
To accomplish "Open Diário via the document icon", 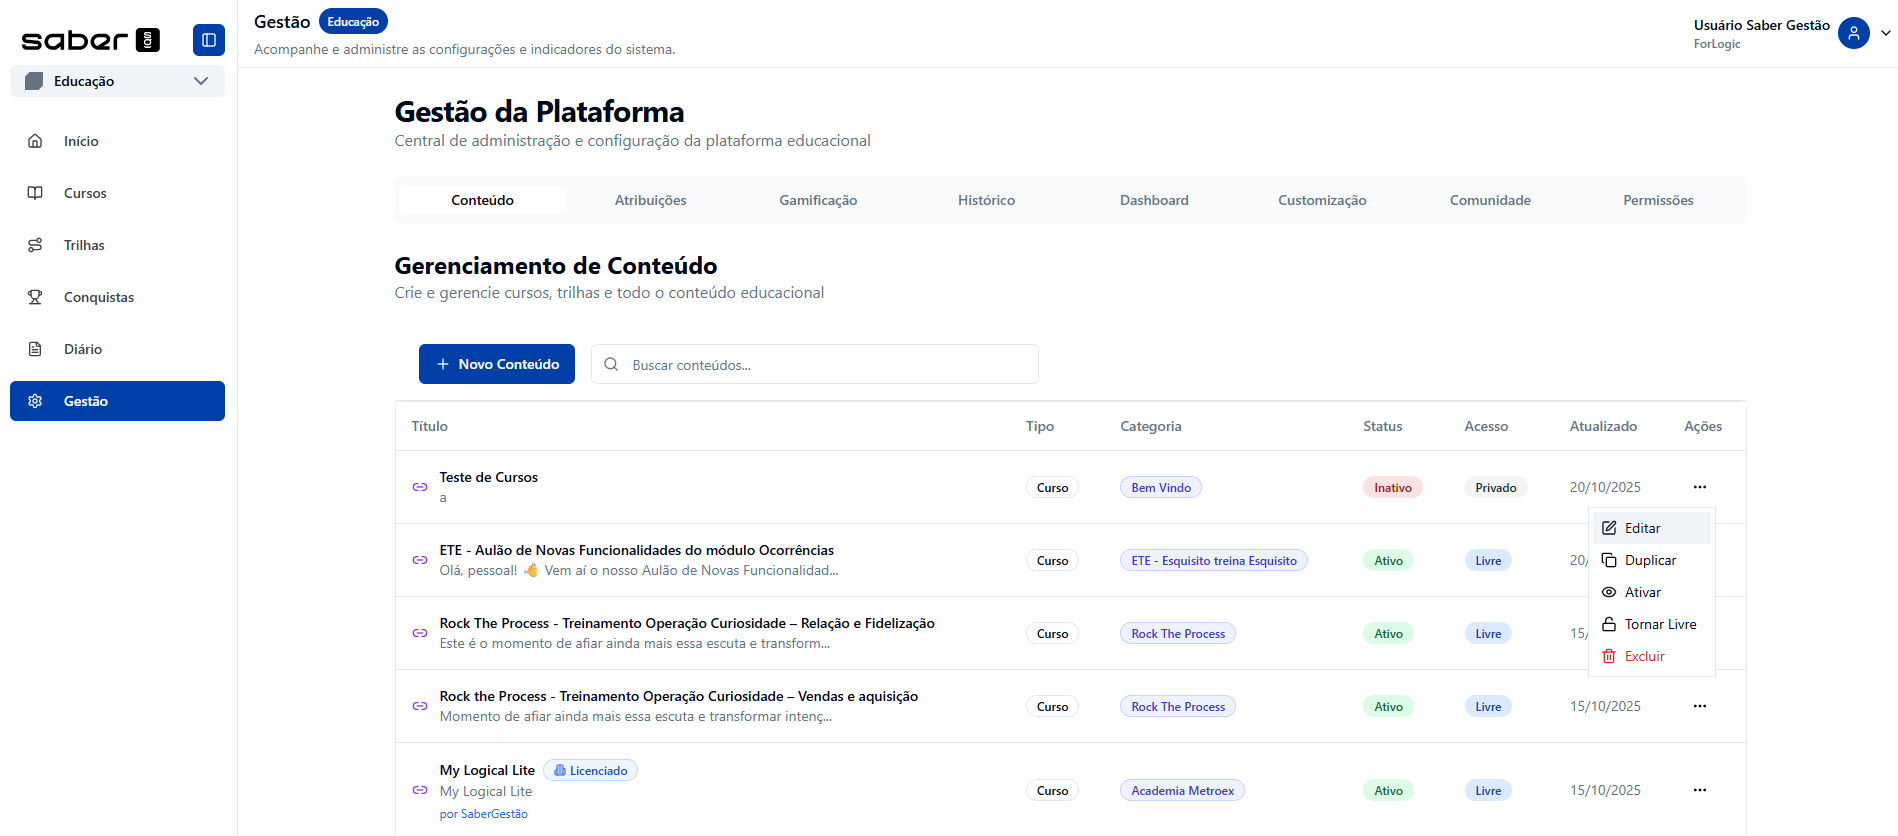I will tap(35, 349).
